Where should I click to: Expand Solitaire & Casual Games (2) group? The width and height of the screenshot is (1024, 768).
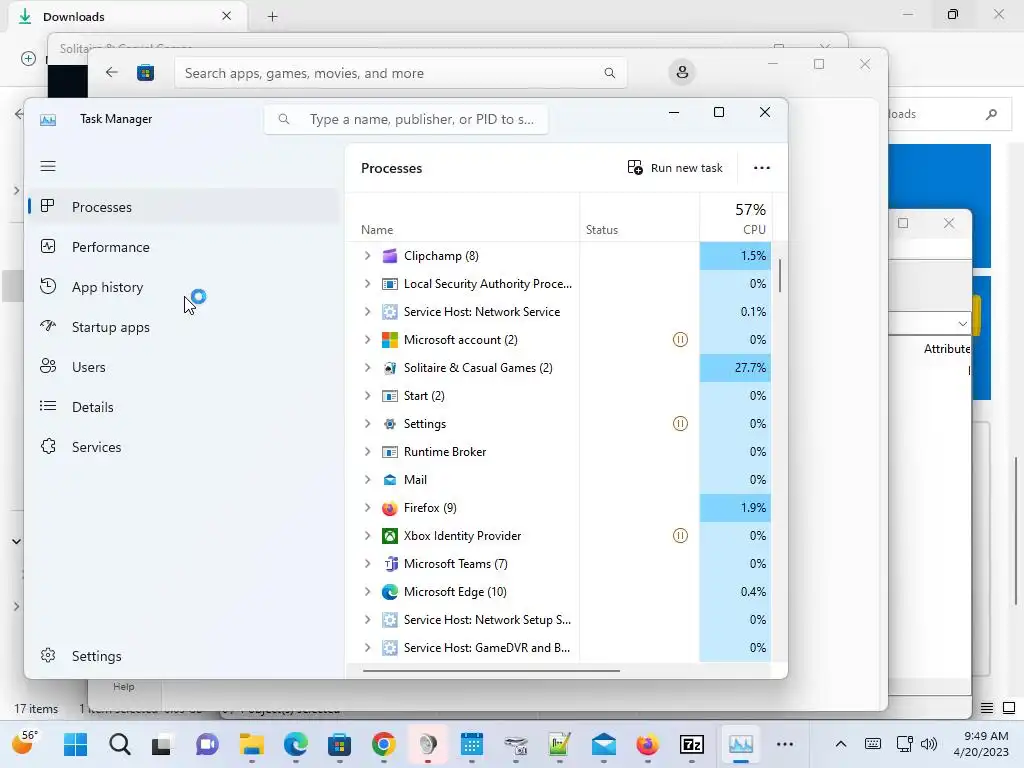tap(367, 368)
